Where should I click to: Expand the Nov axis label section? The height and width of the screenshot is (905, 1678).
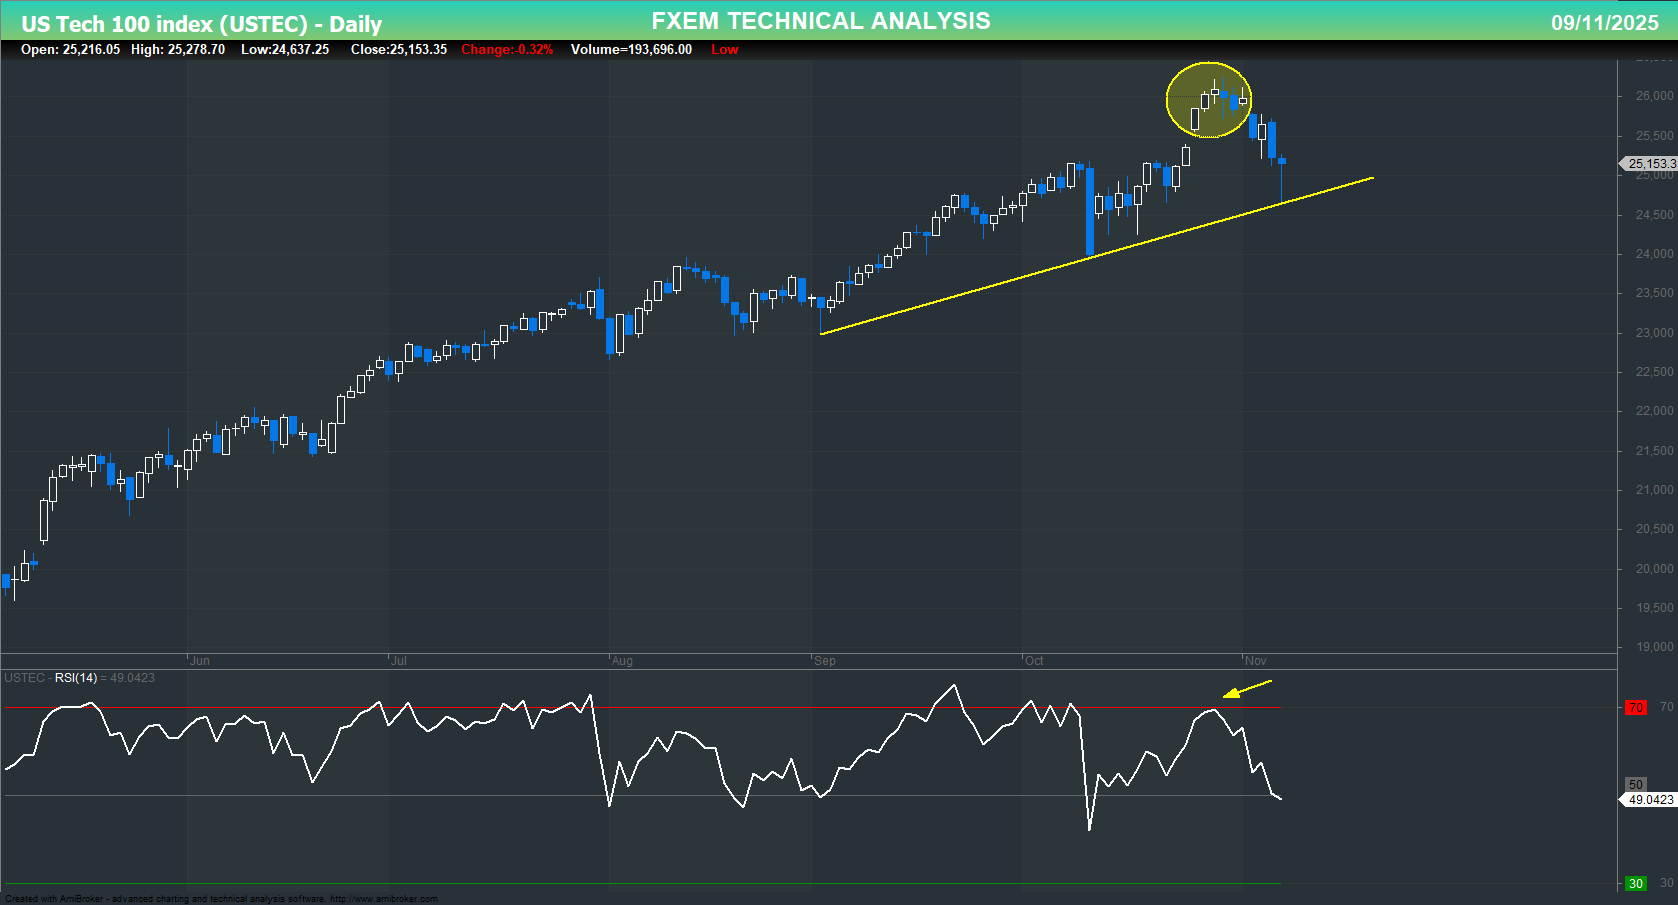(1255, 660)
